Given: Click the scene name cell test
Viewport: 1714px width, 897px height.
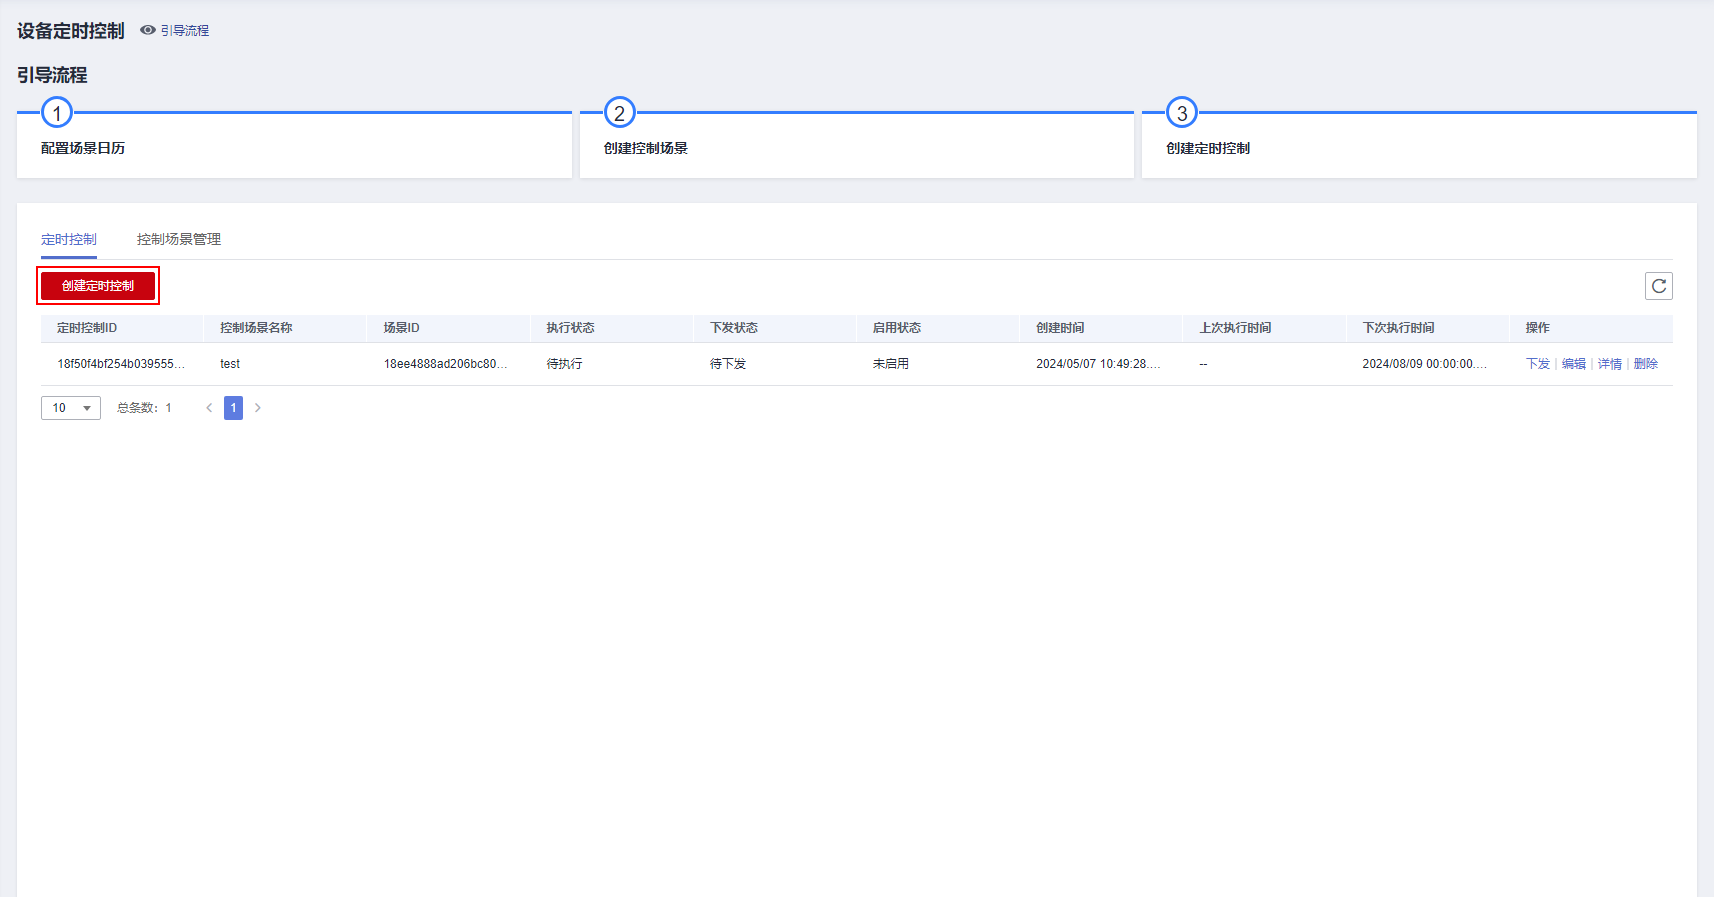Looking at the screenshot, I should [x=230, y=364].
